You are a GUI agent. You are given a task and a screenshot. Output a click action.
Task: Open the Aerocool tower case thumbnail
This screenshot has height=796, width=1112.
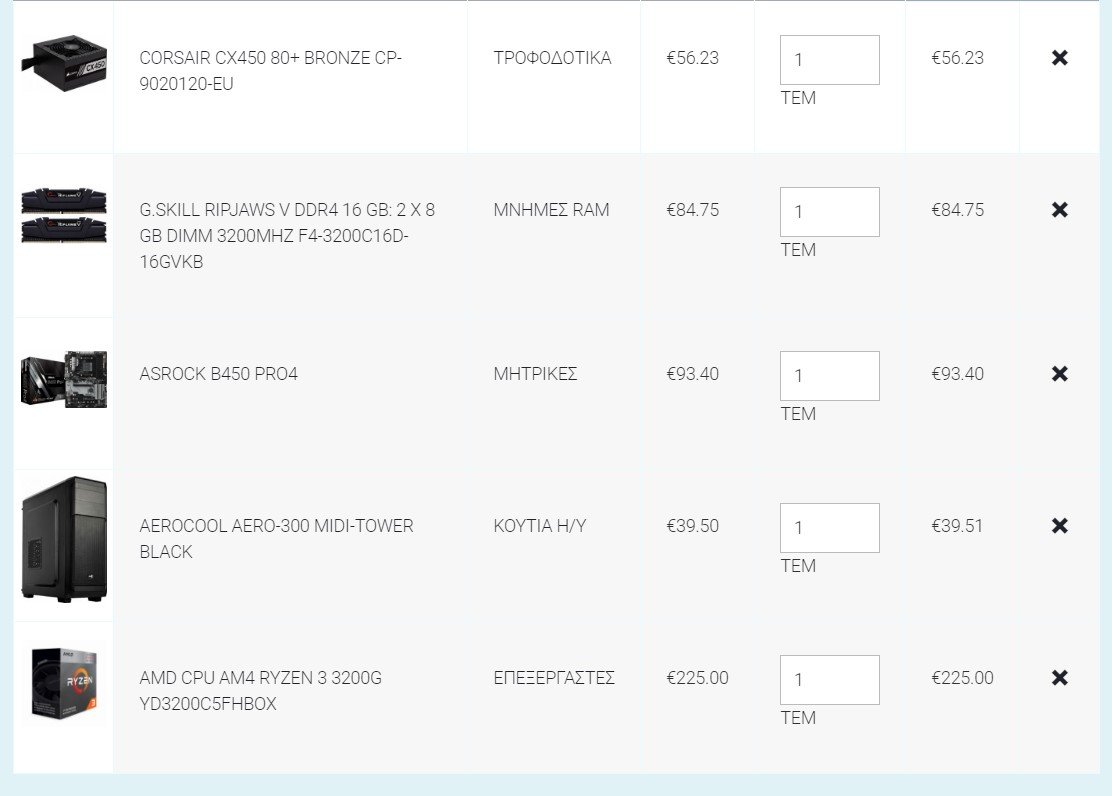[x=64, y=539]
